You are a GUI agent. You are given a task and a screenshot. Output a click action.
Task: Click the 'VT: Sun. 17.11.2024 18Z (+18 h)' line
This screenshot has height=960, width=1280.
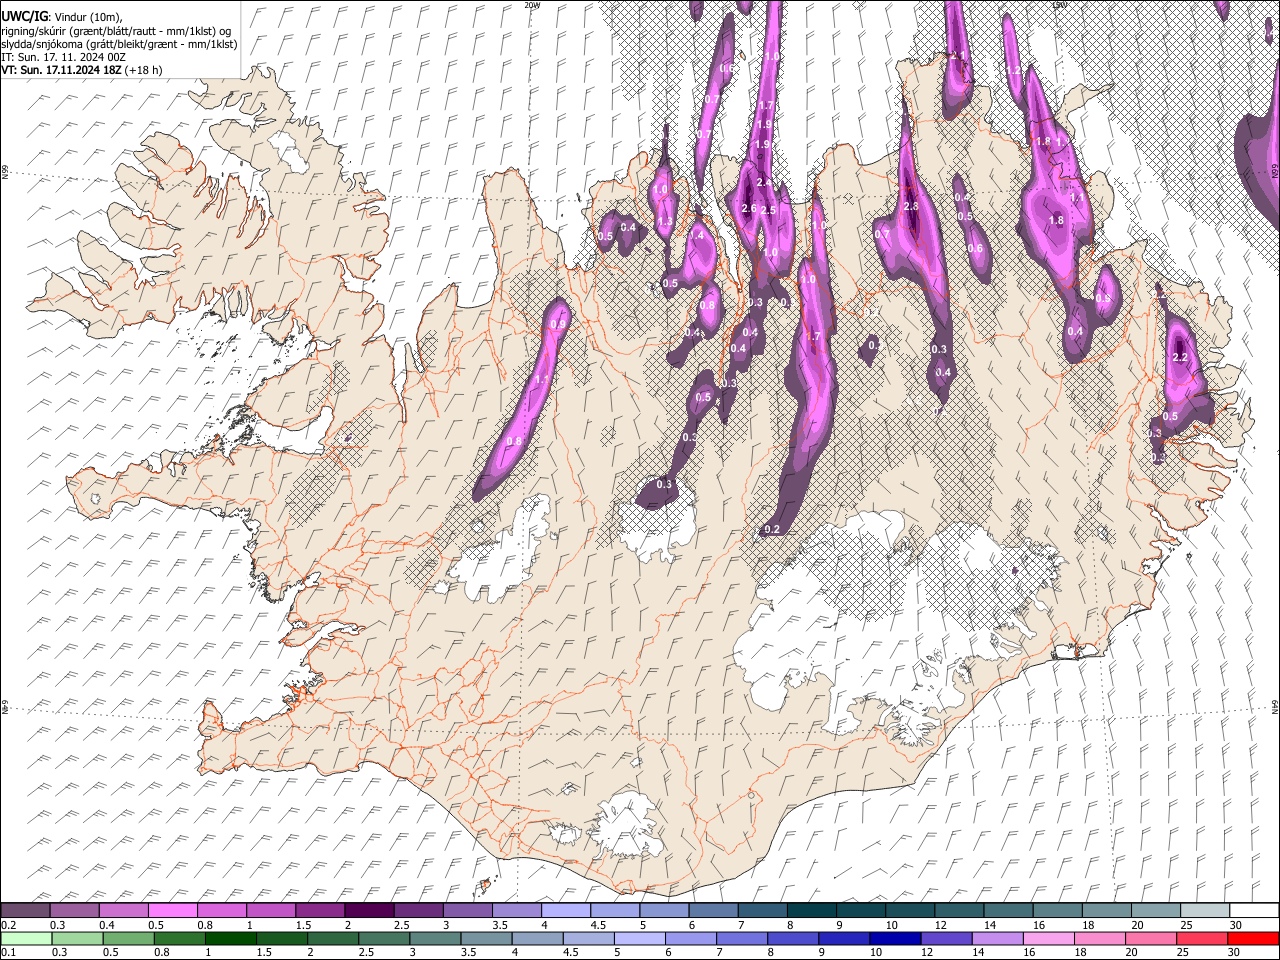[x=82, y=70]
